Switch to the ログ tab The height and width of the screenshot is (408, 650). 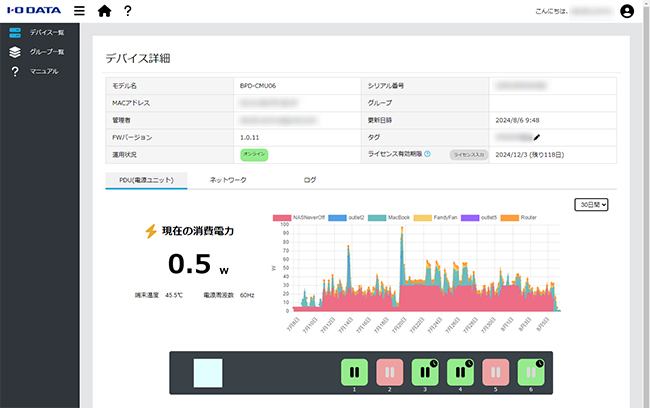pos(310,180)
